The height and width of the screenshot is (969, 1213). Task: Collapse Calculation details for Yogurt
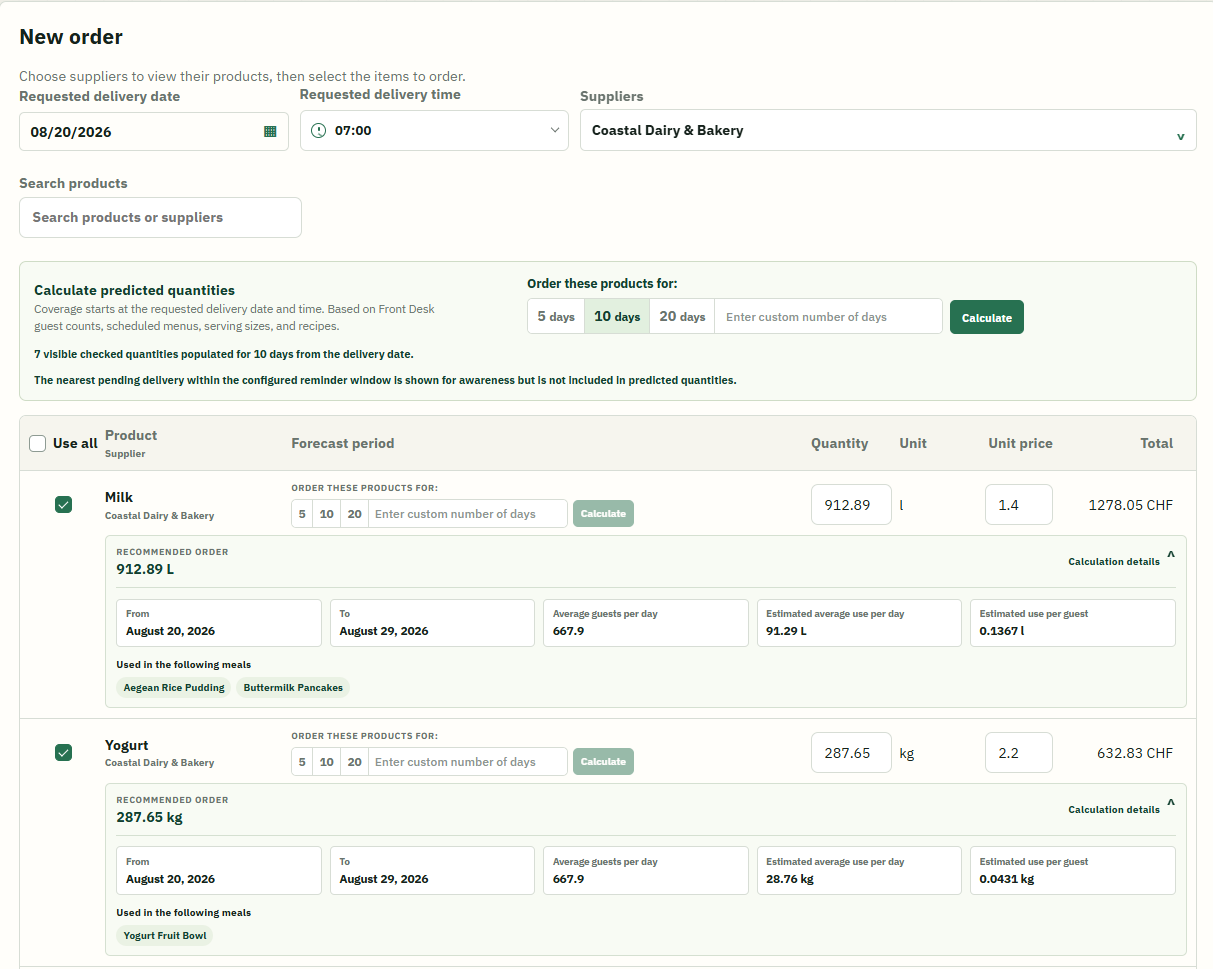pyautogui.click(x=1121, y=808)
